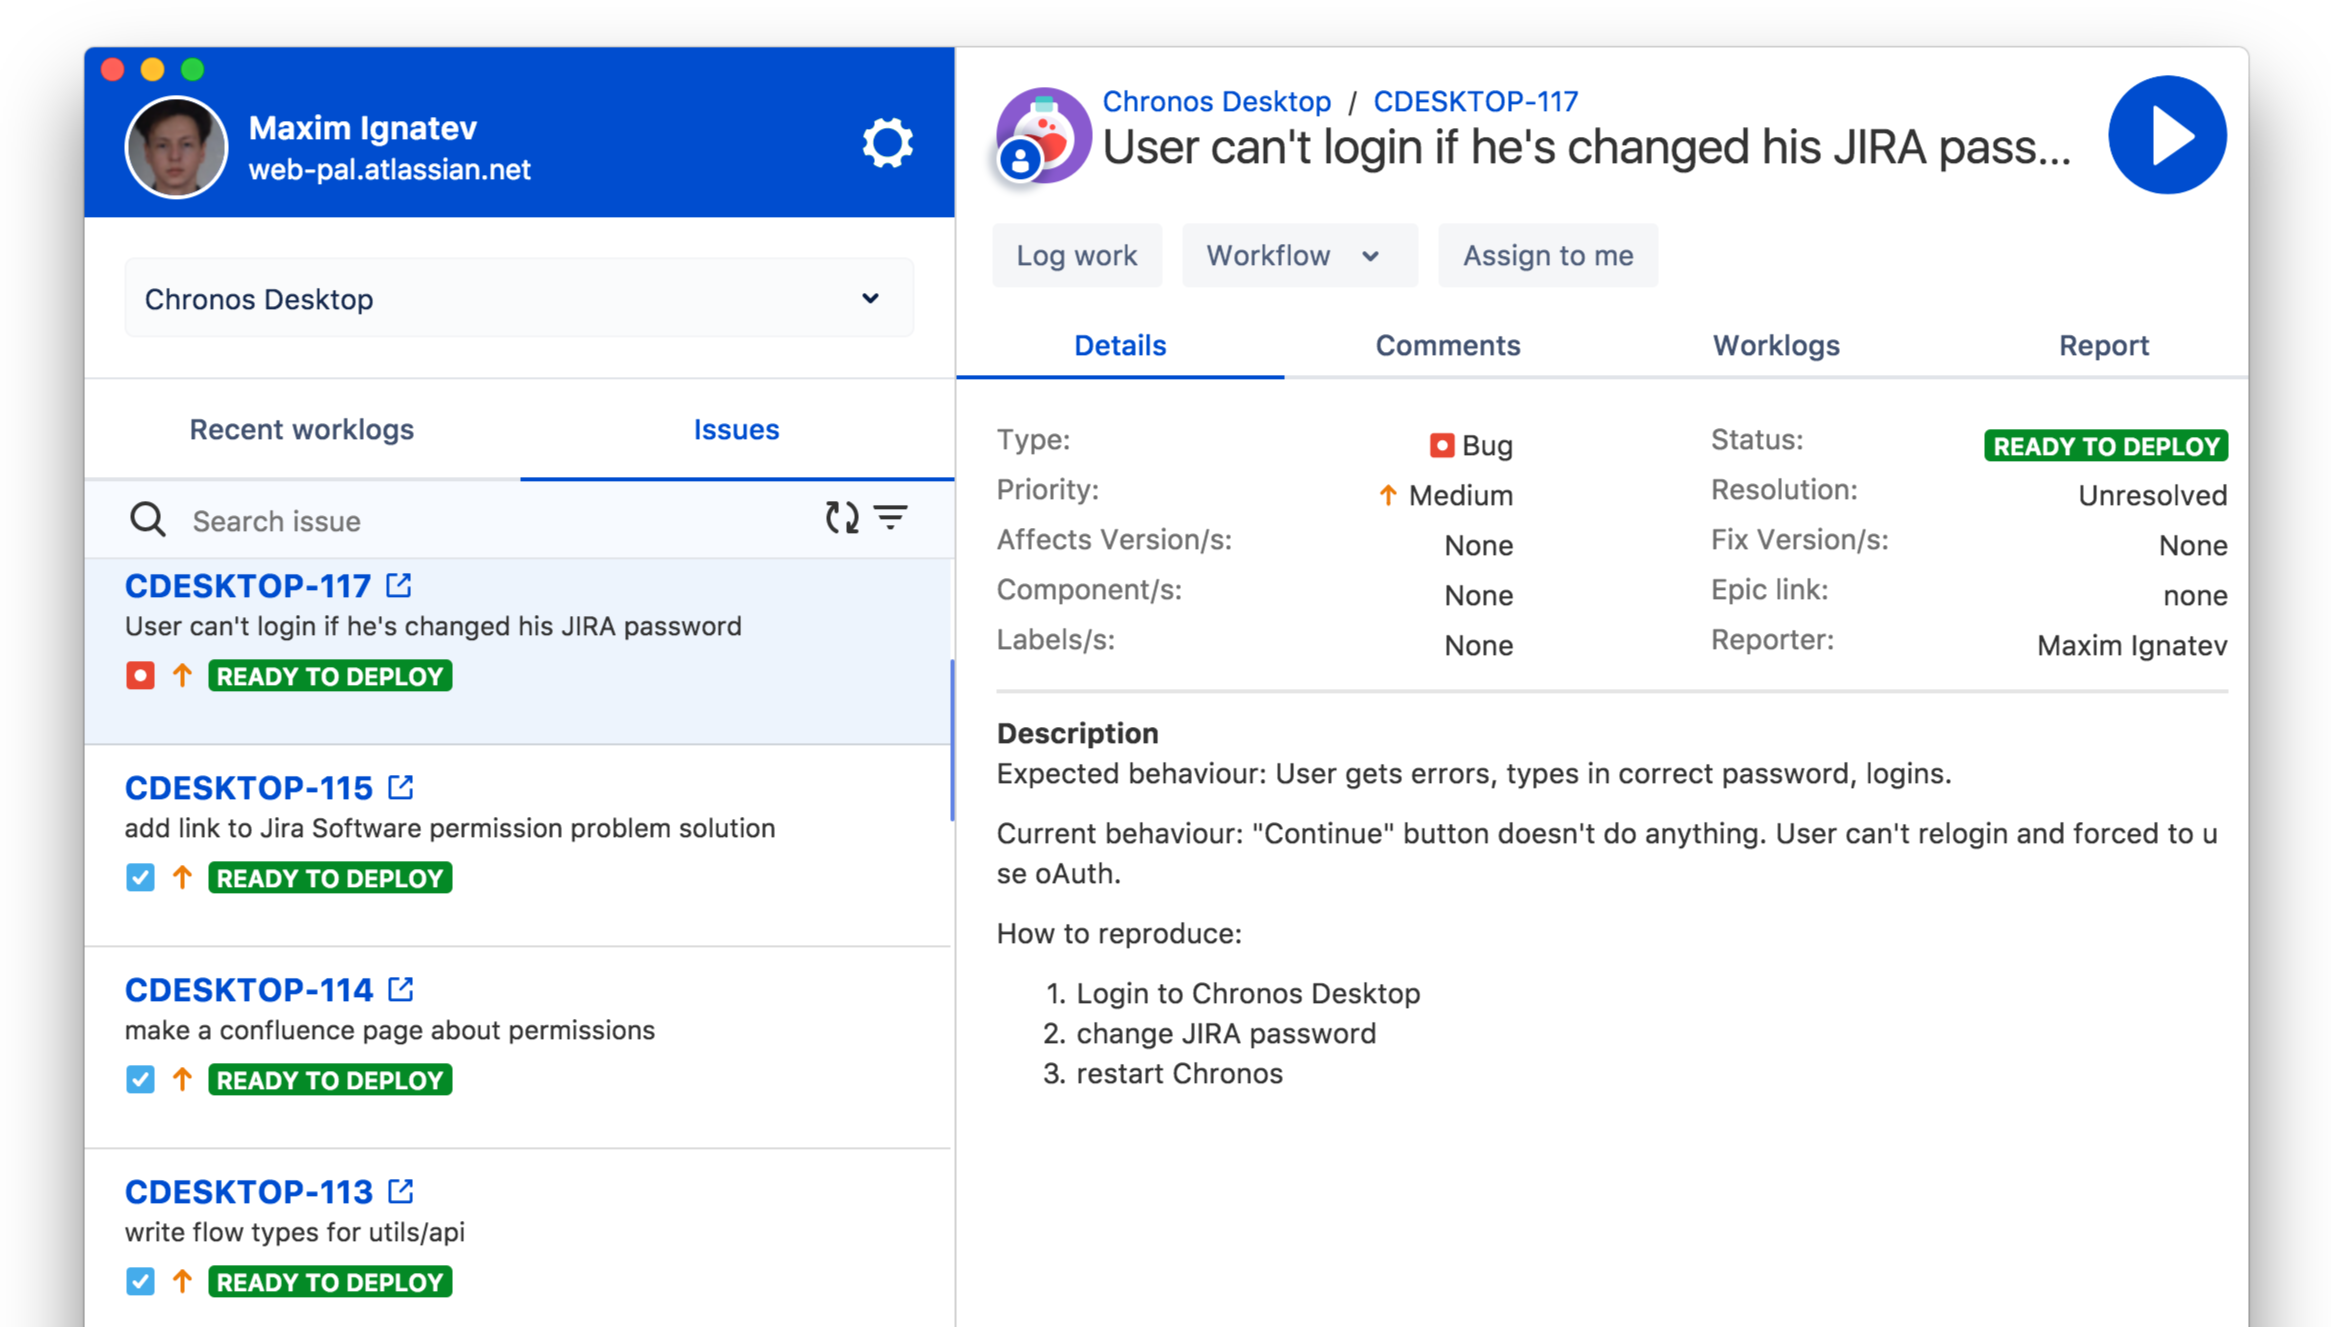This screenshot has width=2331, height=1327.
Task: Open the Workflow dropdown
Action: coord(1298,256)
